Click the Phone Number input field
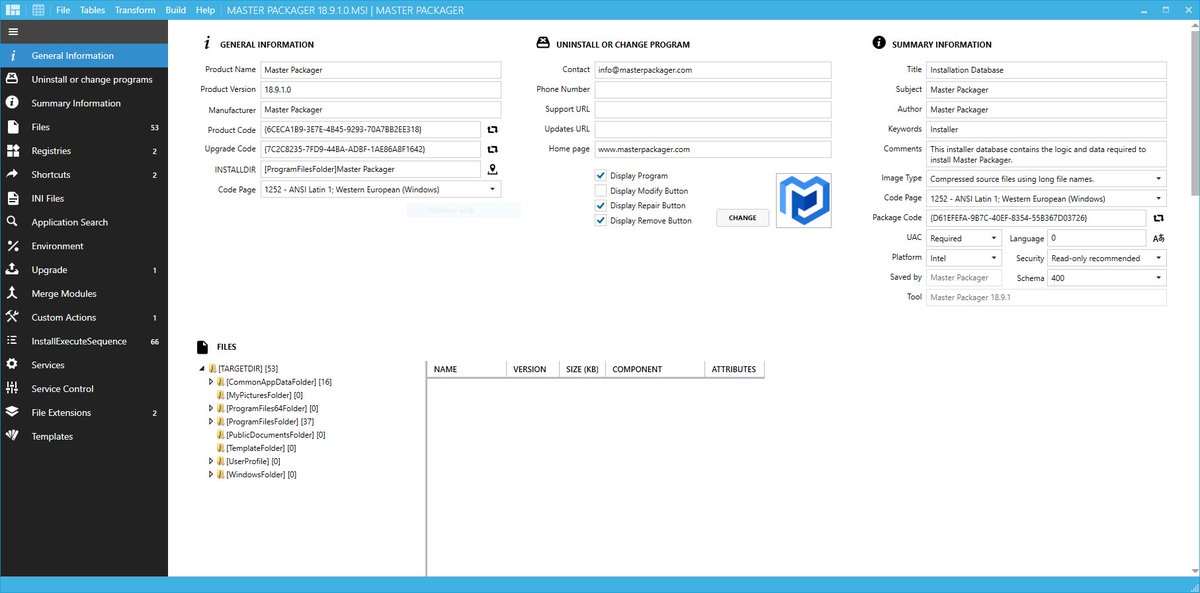This screenshot has width=1200, height=593. pyautogui.click(x=713, y=90)
